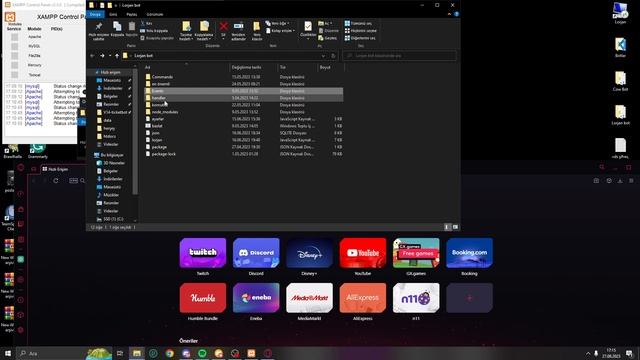Open the address bar history dropdown chevron
This screenshot has width=640, height=360.
coord(323,56)
